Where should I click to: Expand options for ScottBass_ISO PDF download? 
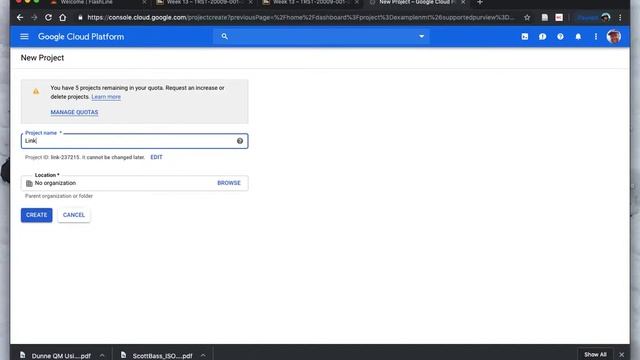(x=203, y=356)
